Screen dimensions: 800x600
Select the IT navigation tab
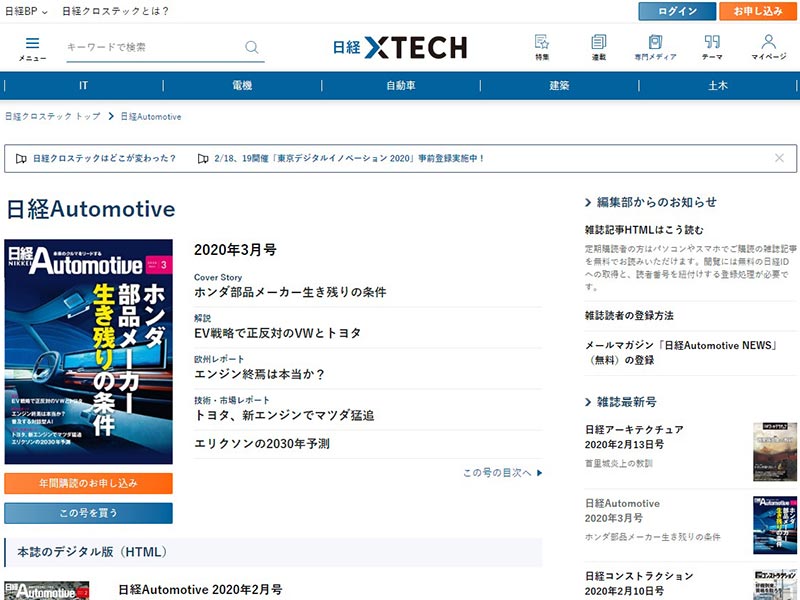point(83,85)
